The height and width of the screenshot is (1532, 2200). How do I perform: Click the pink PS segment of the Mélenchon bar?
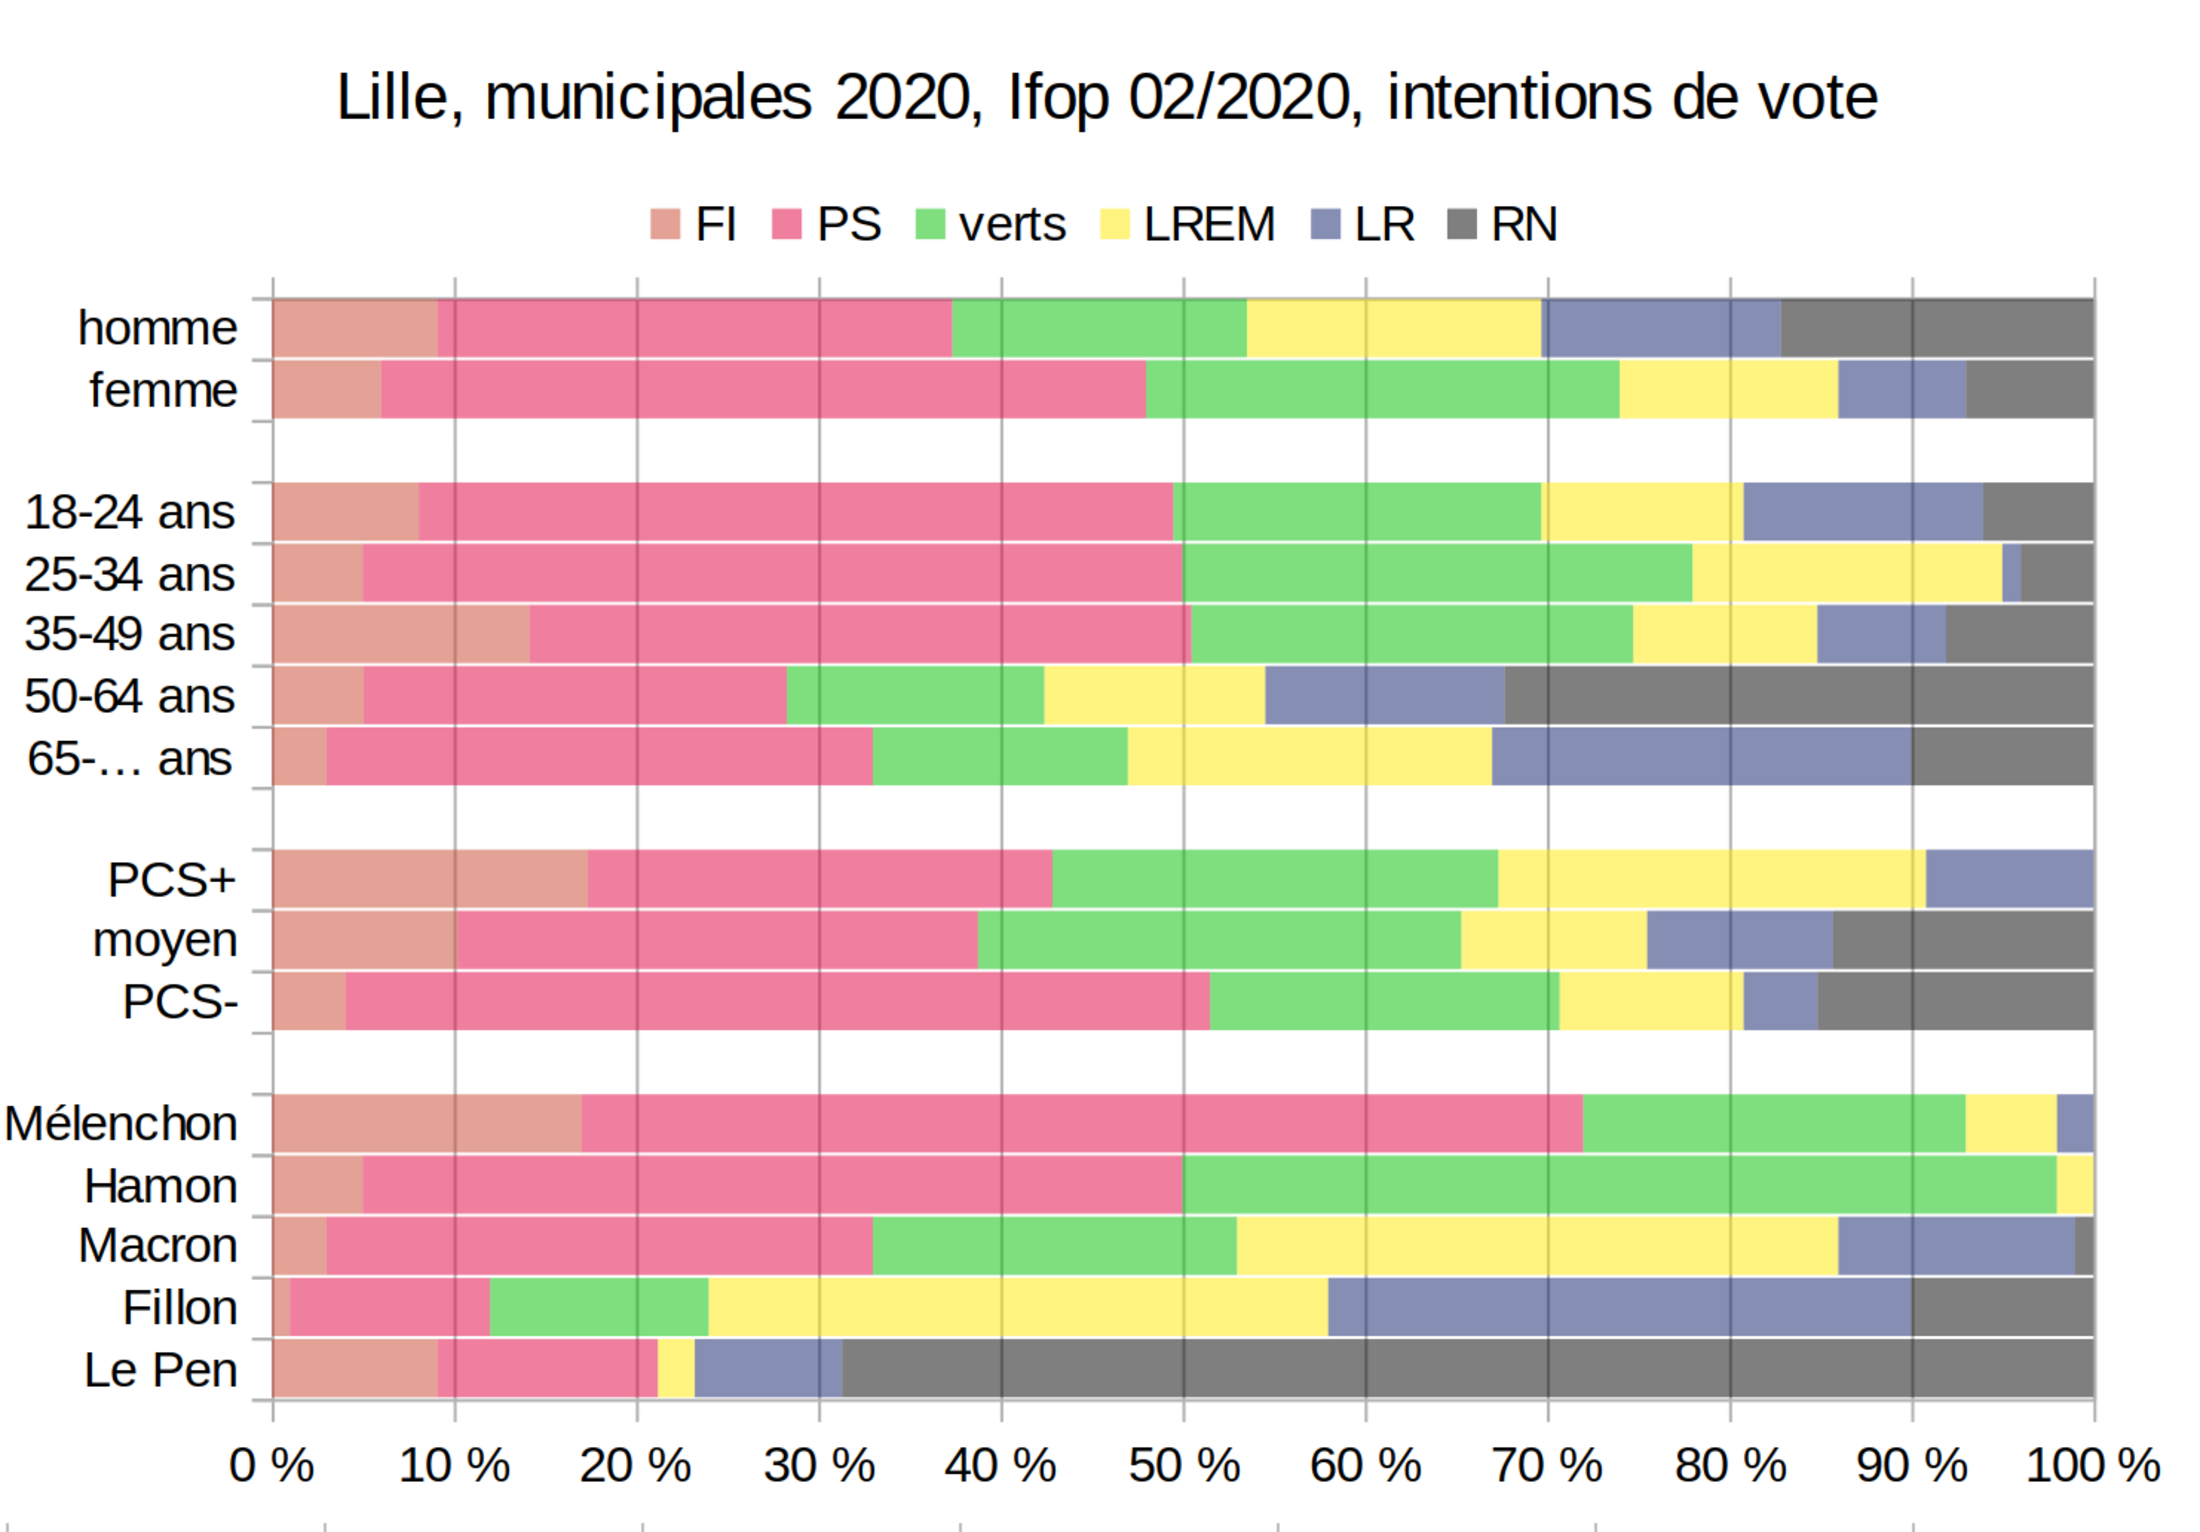click(x=1081, y=1123)
